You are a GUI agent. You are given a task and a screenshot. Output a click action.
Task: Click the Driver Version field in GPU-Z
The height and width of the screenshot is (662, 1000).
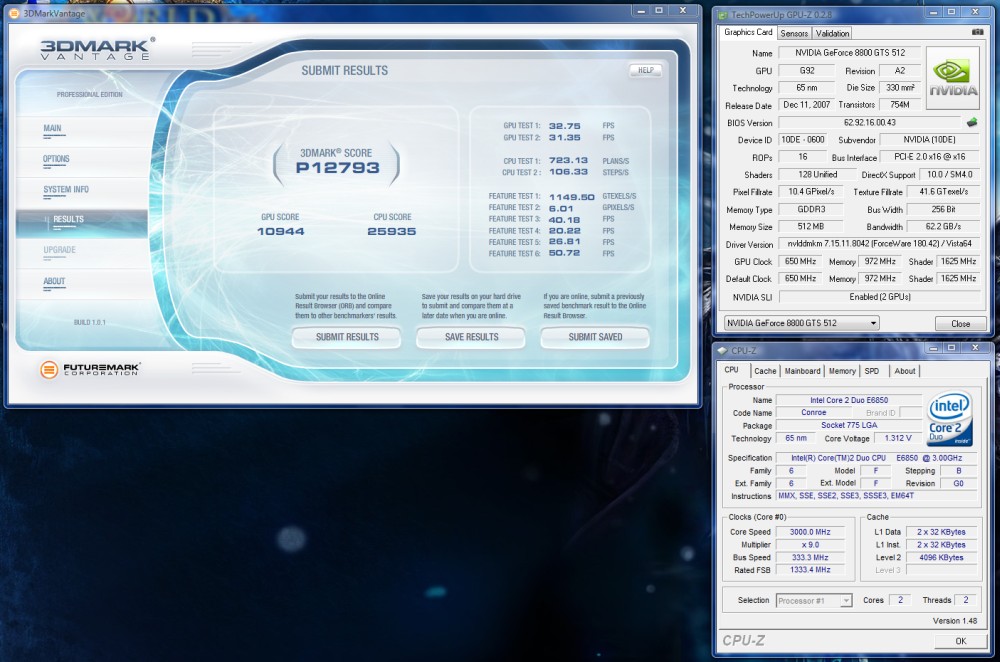(x=879, y=244)
